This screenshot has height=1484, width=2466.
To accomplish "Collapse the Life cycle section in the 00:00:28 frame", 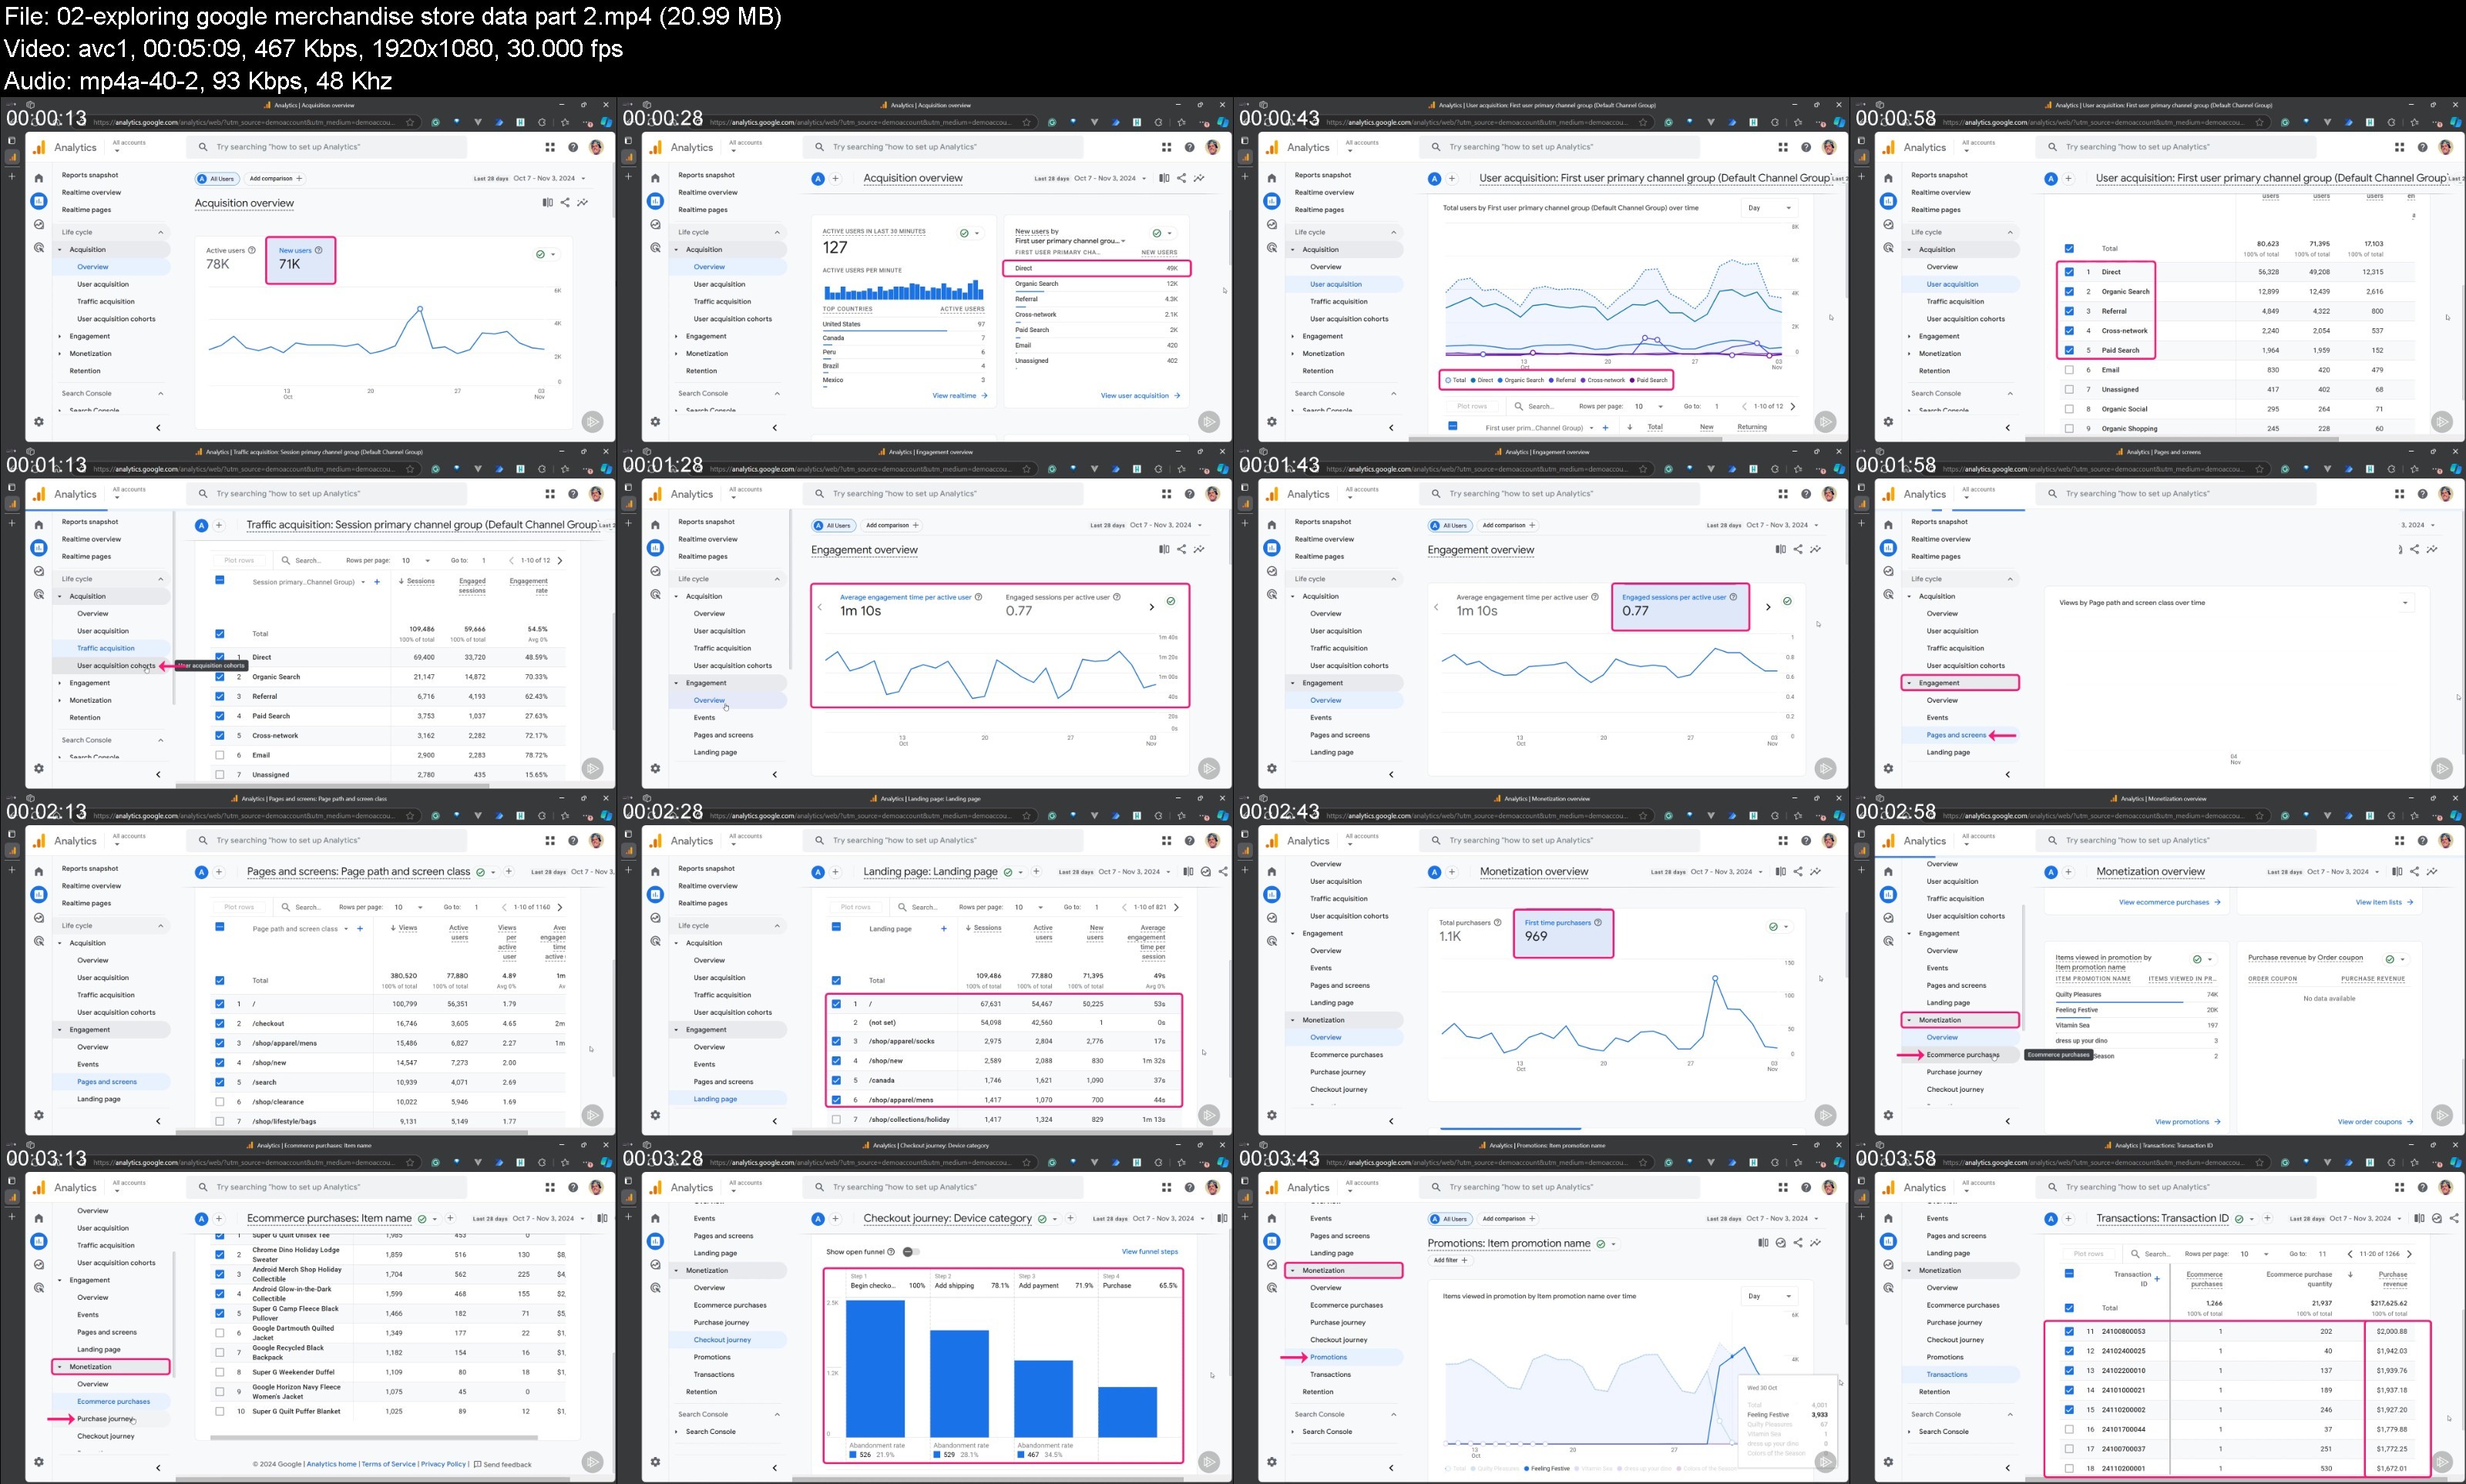I will [777, 232].
